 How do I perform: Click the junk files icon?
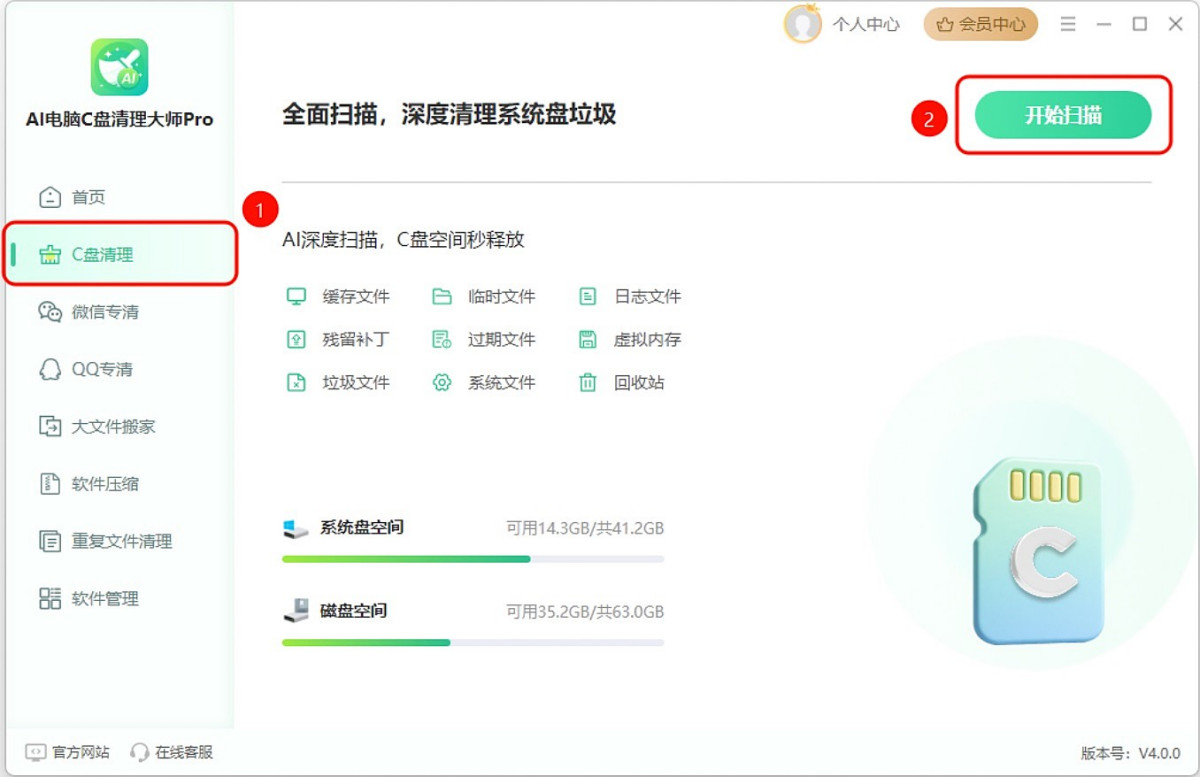(296, 382)
